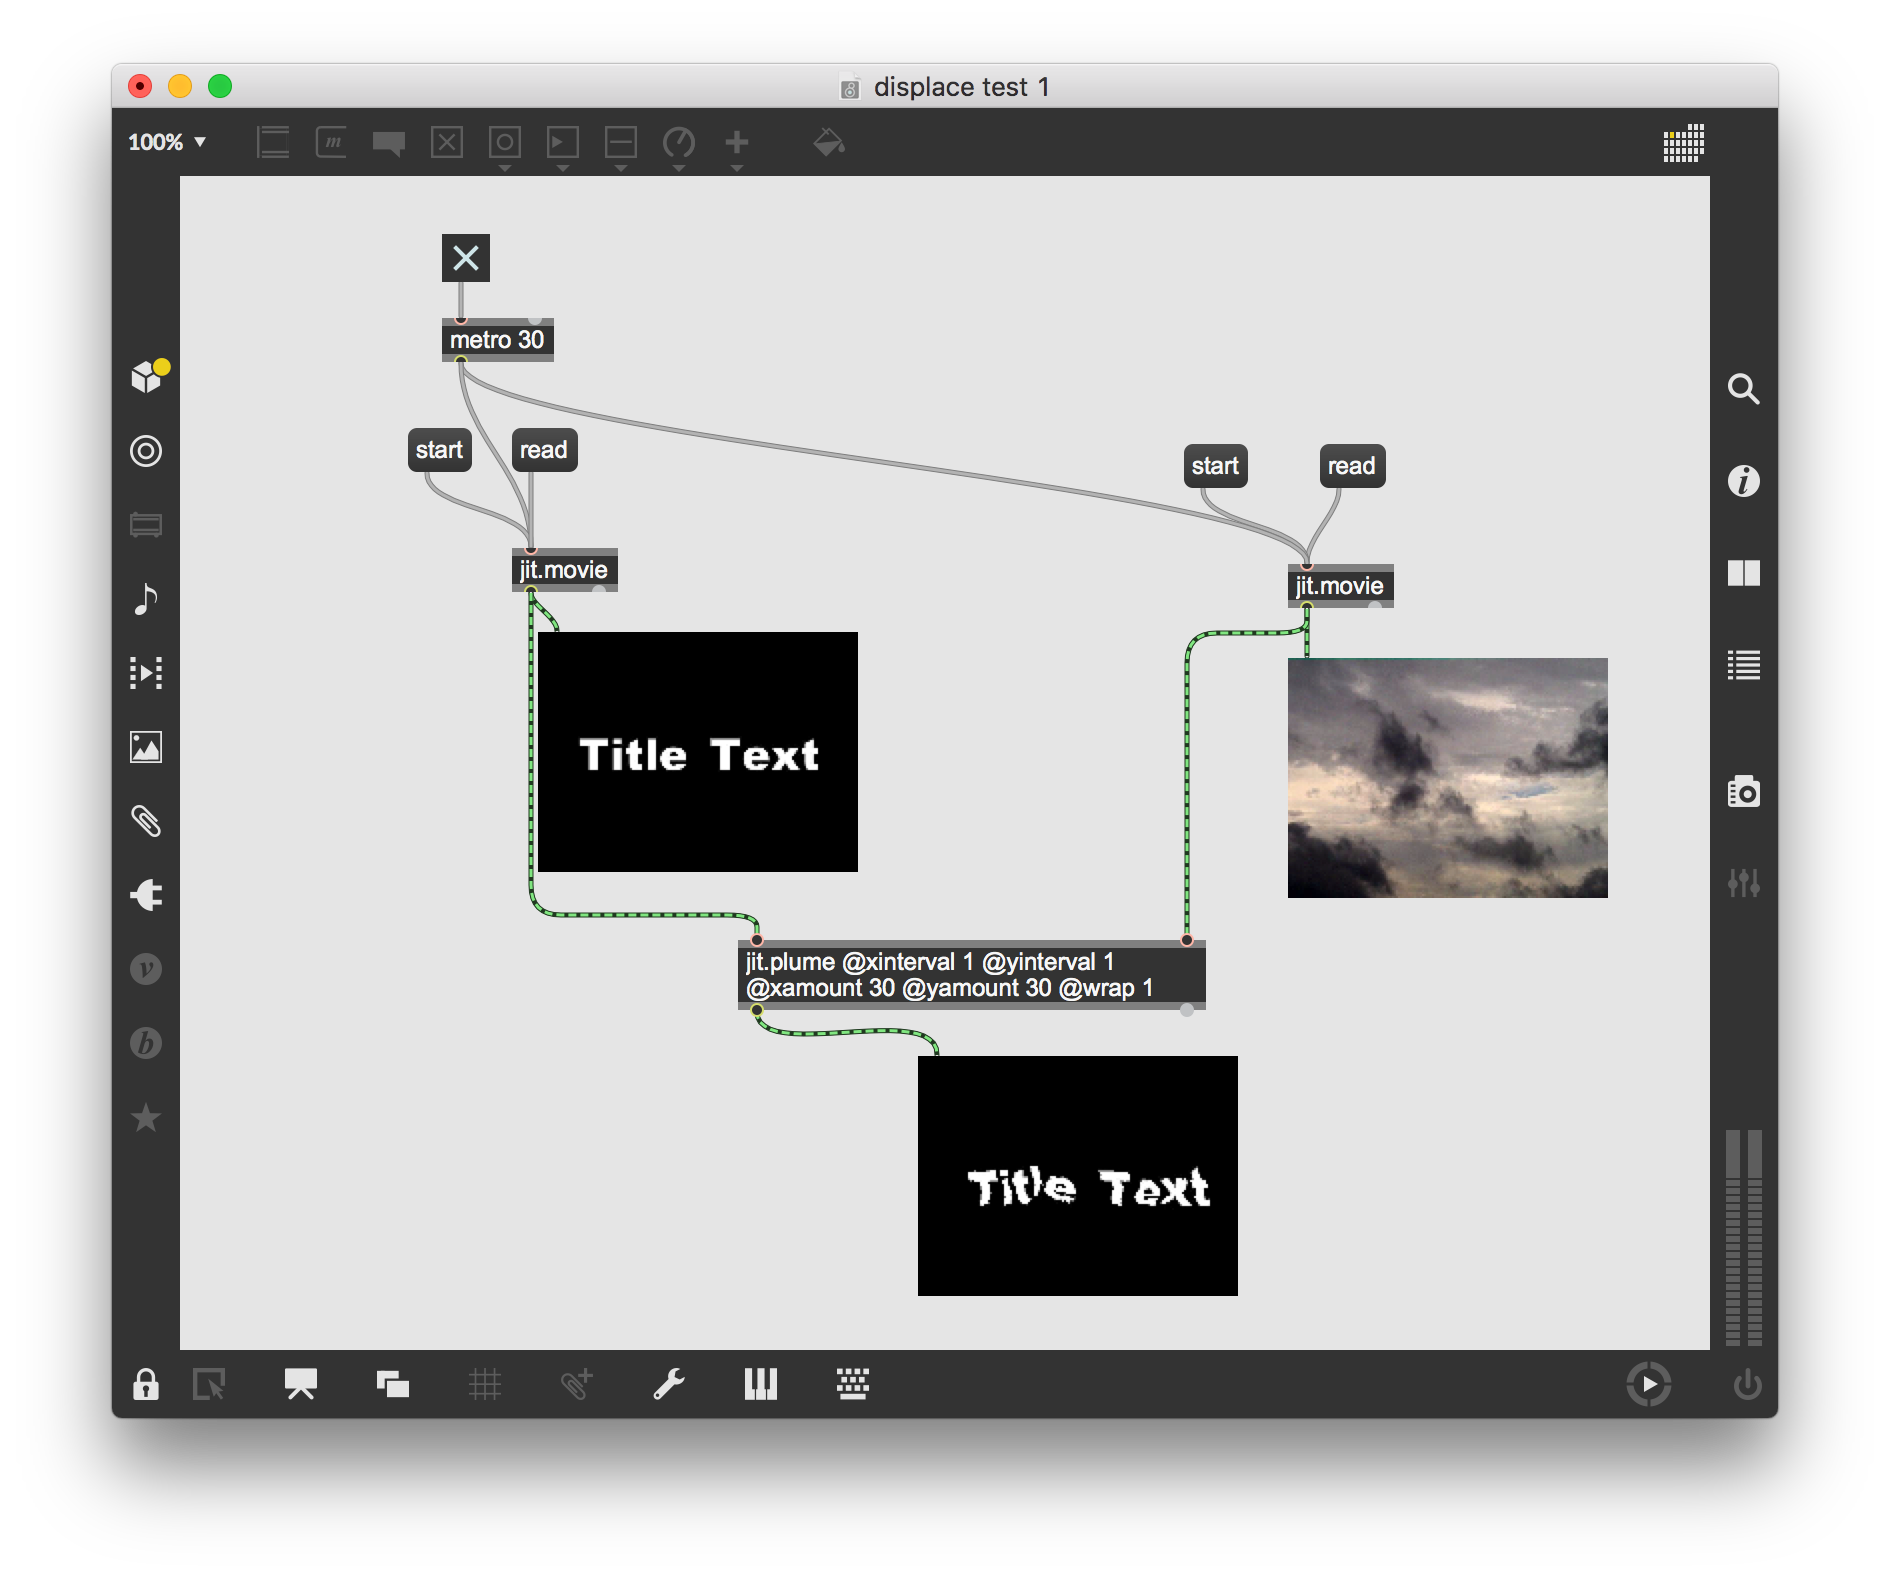Image resolution: width=1890 pixels, height=1578 pixels.
Task: Open the object browser cube icon
Action: point(147,377)
